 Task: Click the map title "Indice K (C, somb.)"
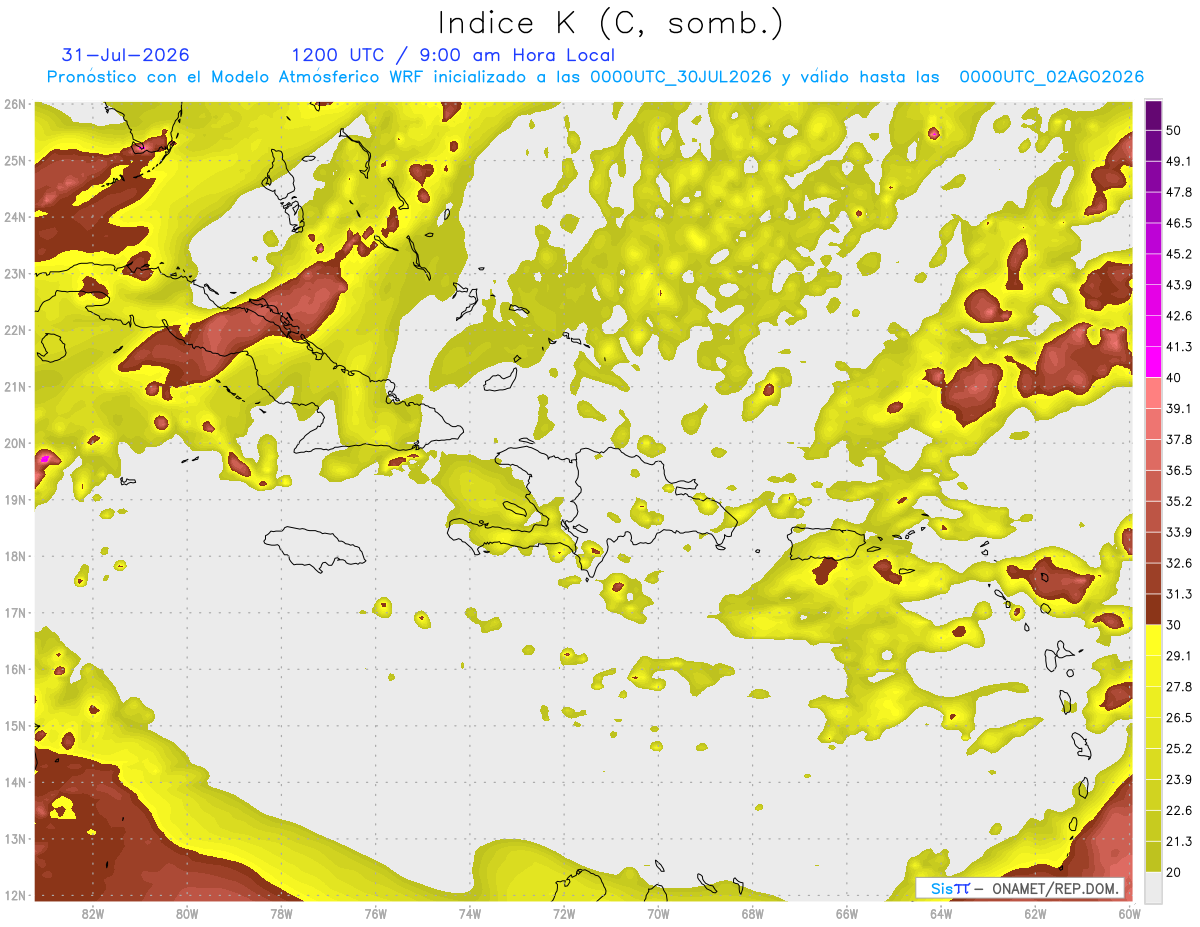(611, 24)
